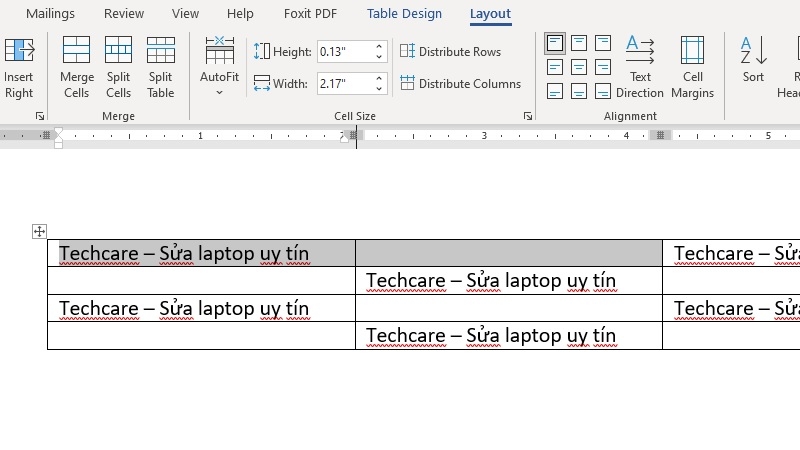
Task: Click second-row middle Techcare cell text
Action: pyautogui.click(x=491, y=281)
